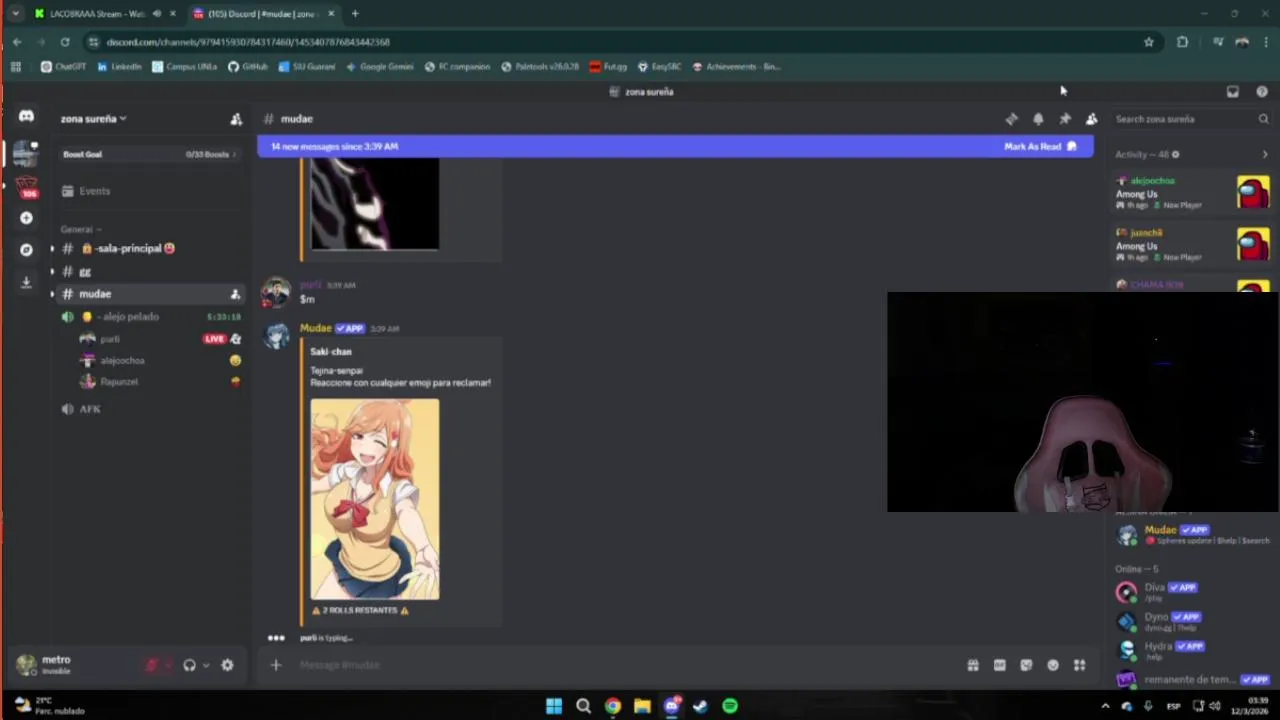Viewport: 1280px width, 720px height.
Task: Open the gift icon in message bar
Action: click(972, 665)
